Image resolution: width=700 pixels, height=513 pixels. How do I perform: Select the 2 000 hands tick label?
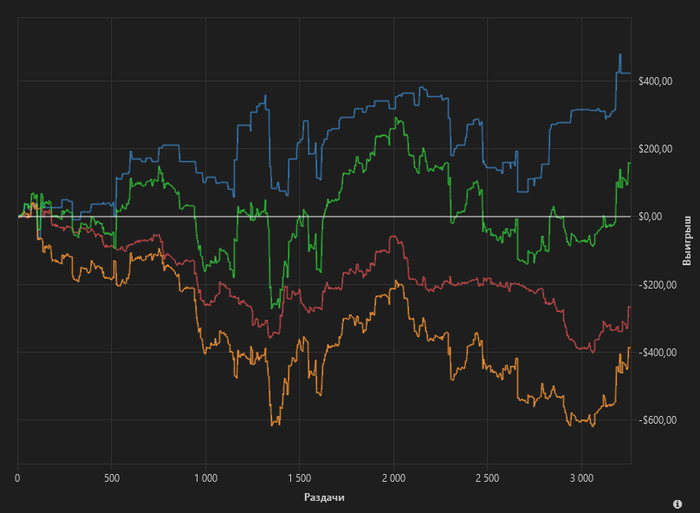click(x=394, y=478)
